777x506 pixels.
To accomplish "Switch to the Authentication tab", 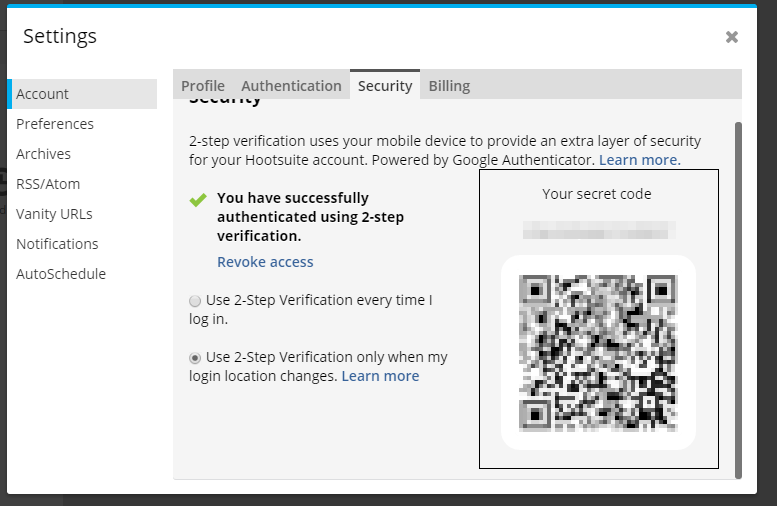I will coord(291,86).
